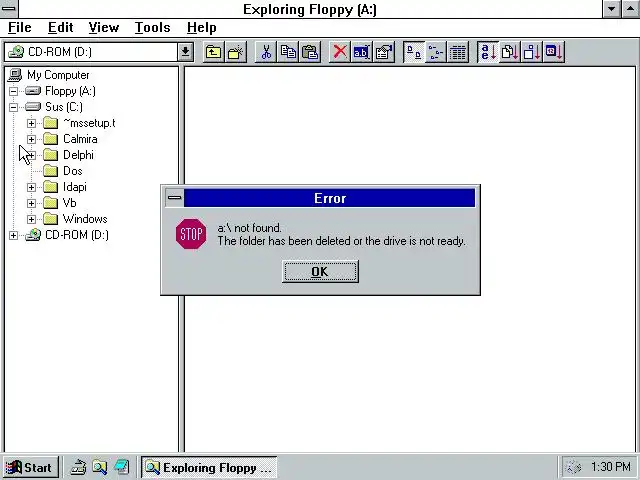Click the Start button
This screenshot has height=480, width=640.
(31, 467)
